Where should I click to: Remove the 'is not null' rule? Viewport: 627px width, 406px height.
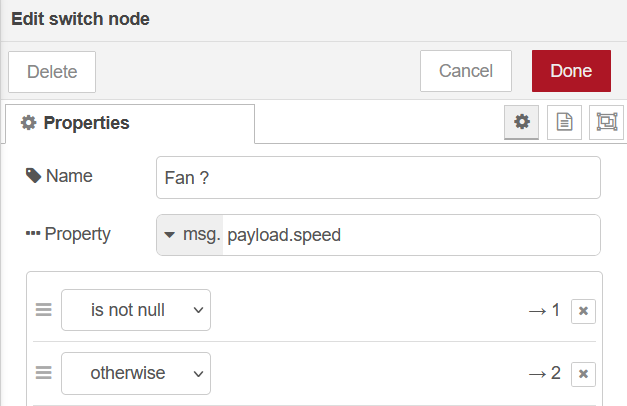click(584, 311)
